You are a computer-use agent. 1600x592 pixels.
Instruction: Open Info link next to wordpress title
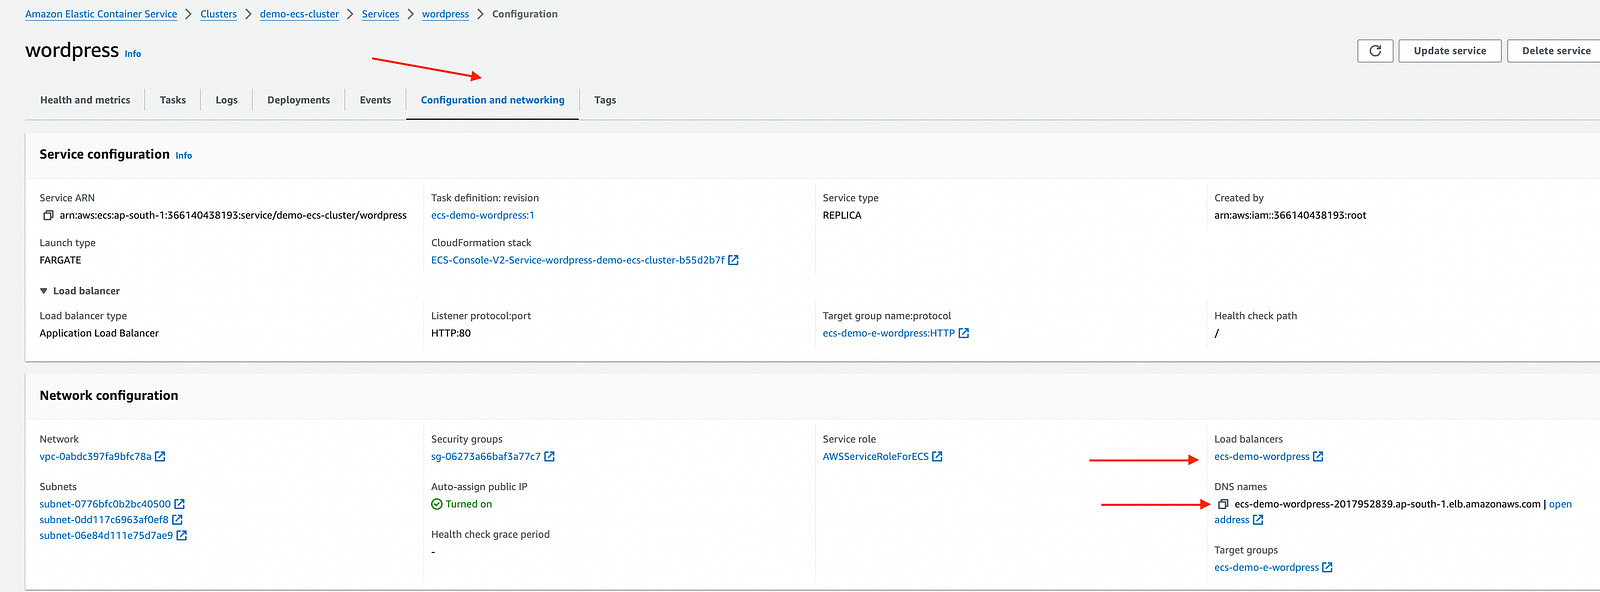point(133,54)
